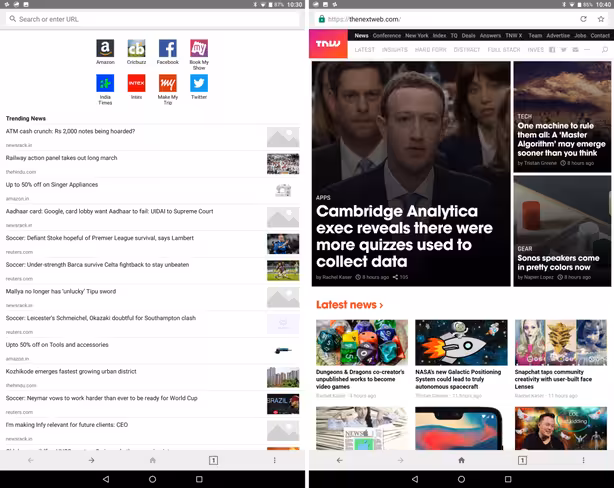Tap the back arrow in left browser
The width and height of the screenshot is (614, 488).
(31, 460)
